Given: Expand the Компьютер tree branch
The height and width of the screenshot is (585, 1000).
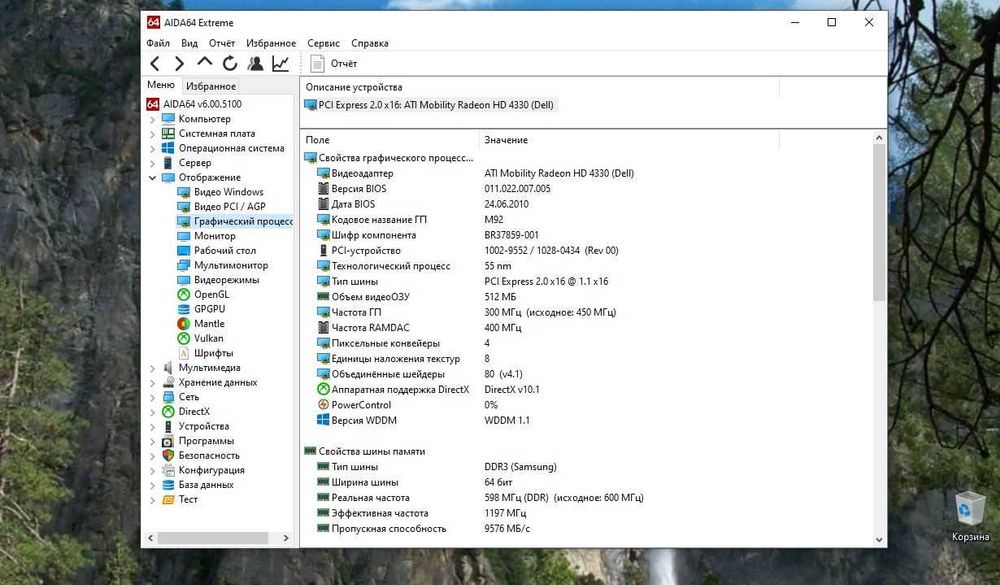Looking at the screenshot, I should (x=152, y=119).
